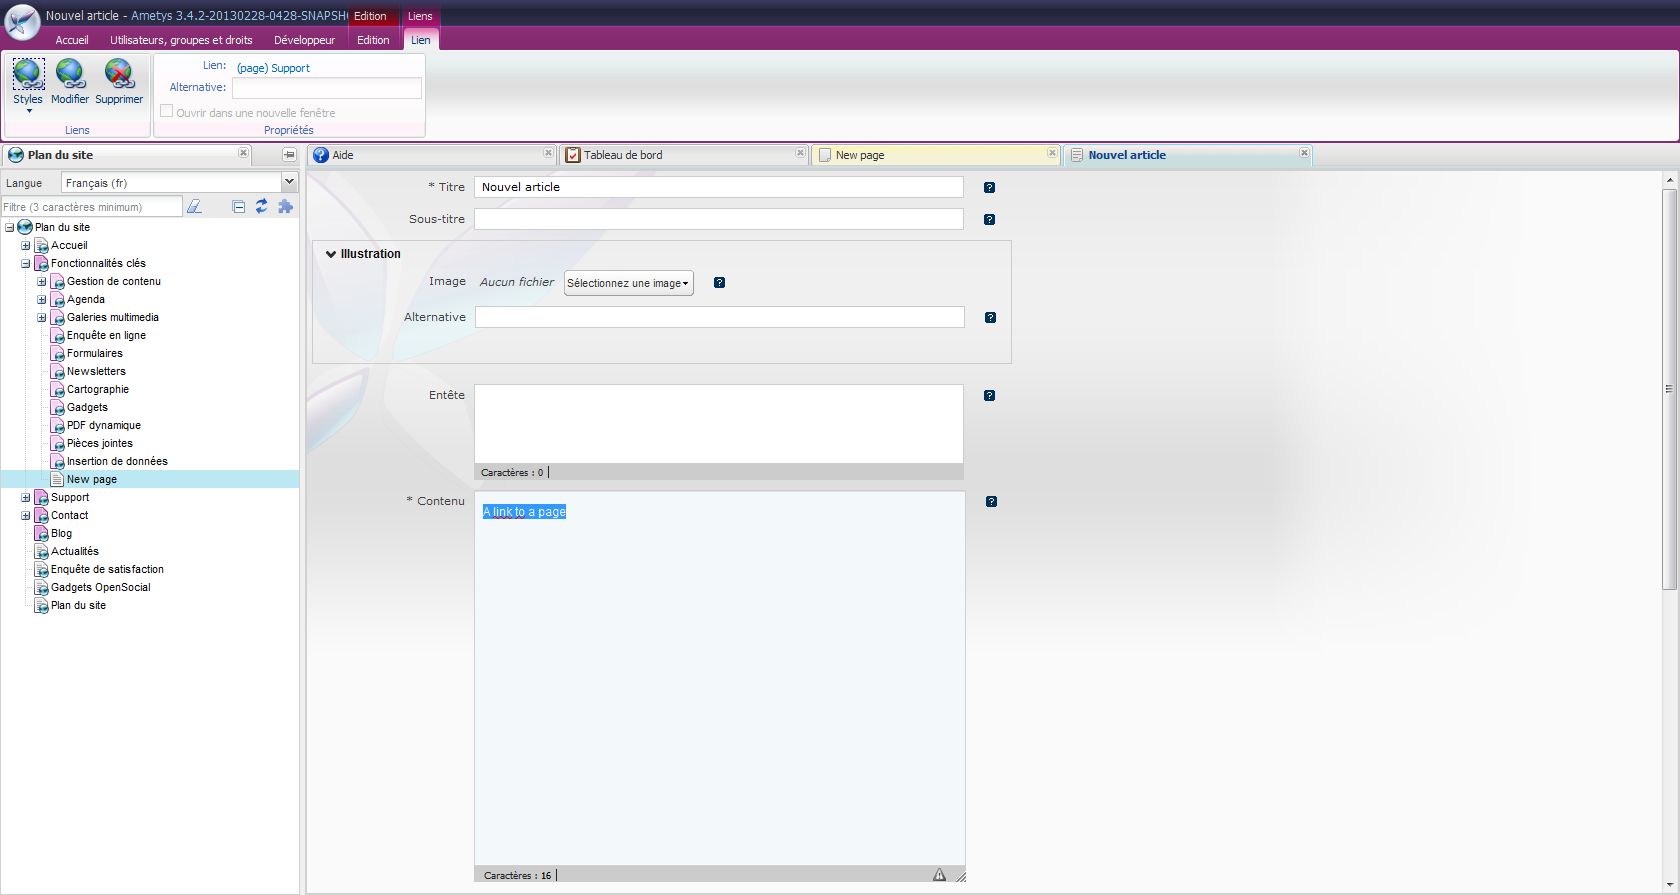The height and width of the screenshot is (895, 1680).
Task: Select Cartographie in the tree
Action: (x=98, y=389)
